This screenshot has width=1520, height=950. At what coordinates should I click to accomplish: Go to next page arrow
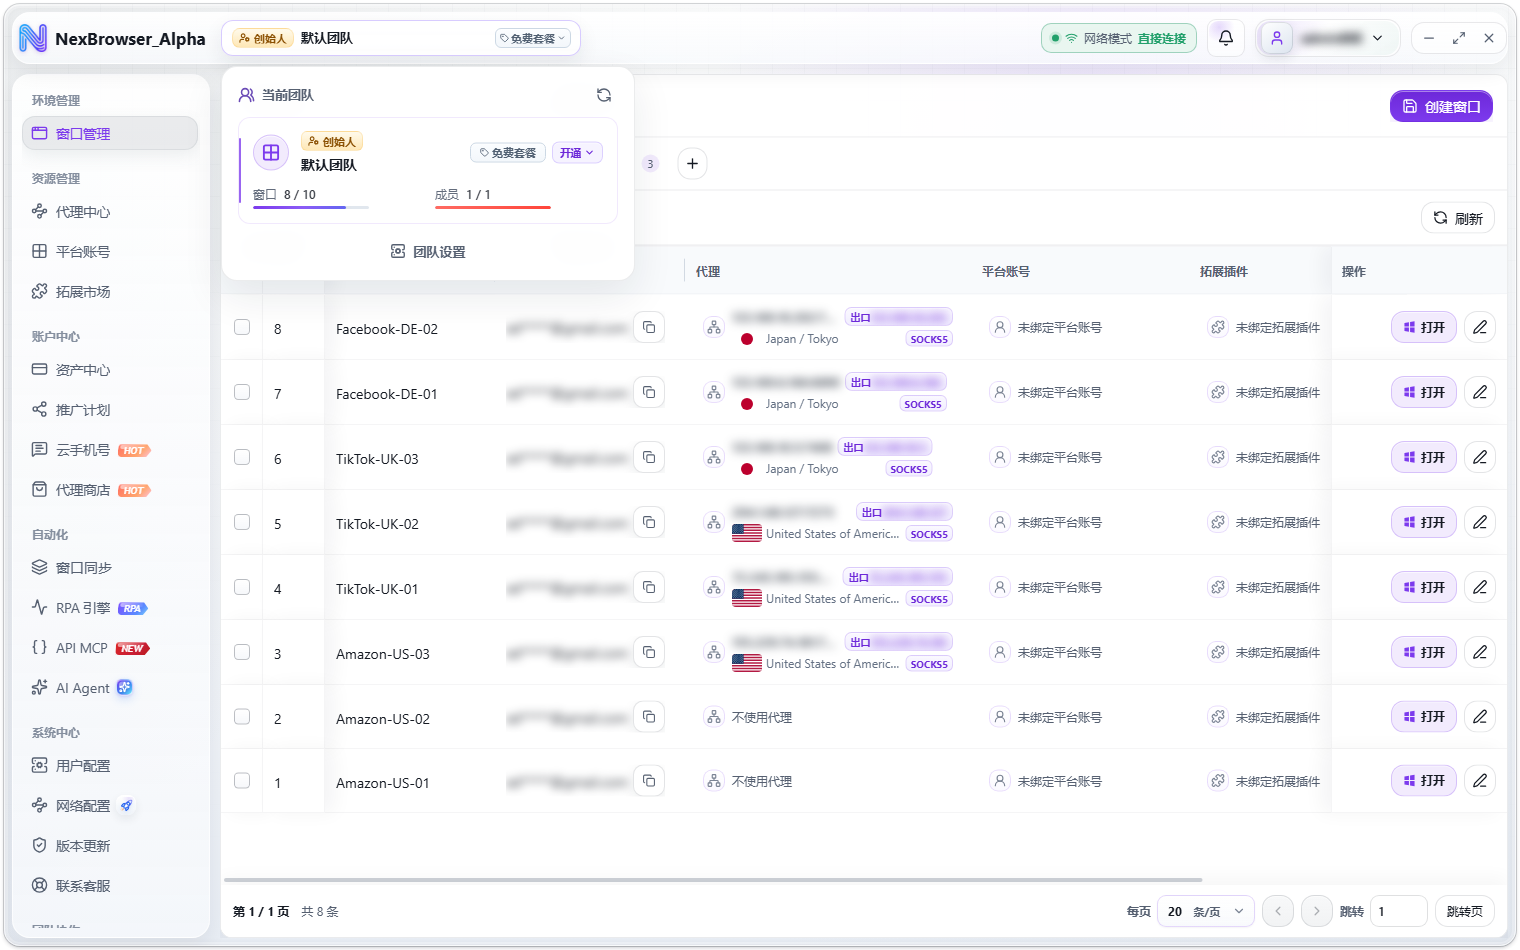[1316, 911]
